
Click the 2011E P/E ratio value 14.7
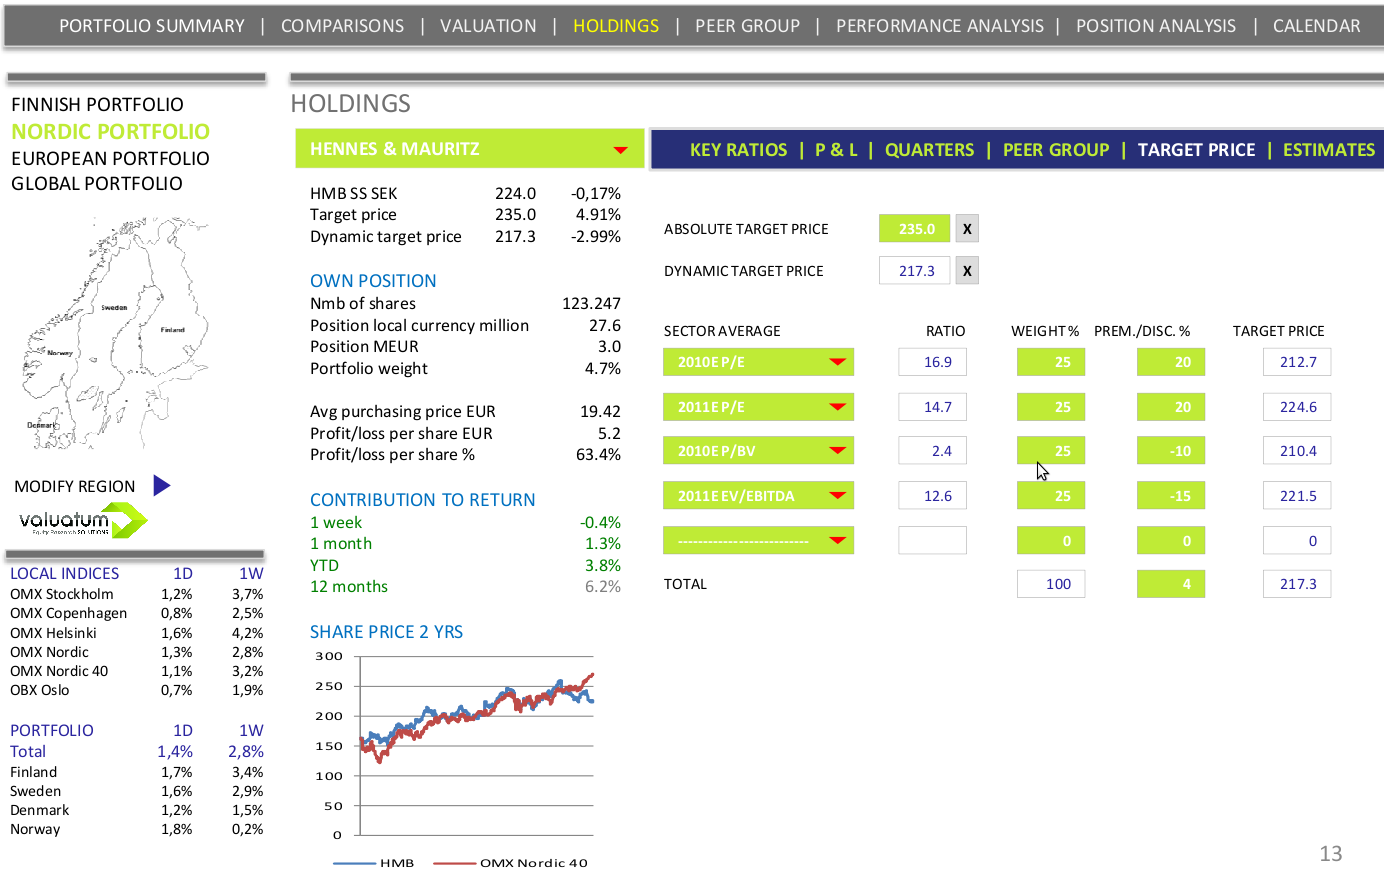coord(932,407)
